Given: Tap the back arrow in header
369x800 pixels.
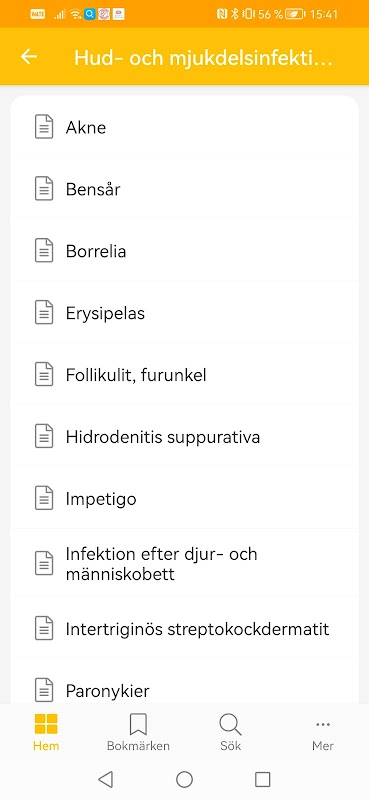Looking at the screenshot, I should [29, 57].
